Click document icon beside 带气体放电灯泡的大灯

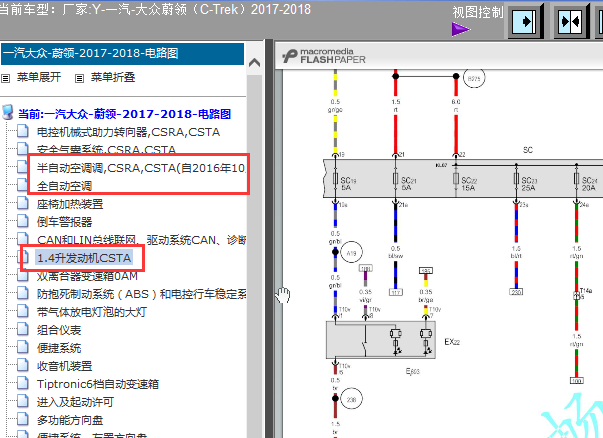(x=23, y=311)
